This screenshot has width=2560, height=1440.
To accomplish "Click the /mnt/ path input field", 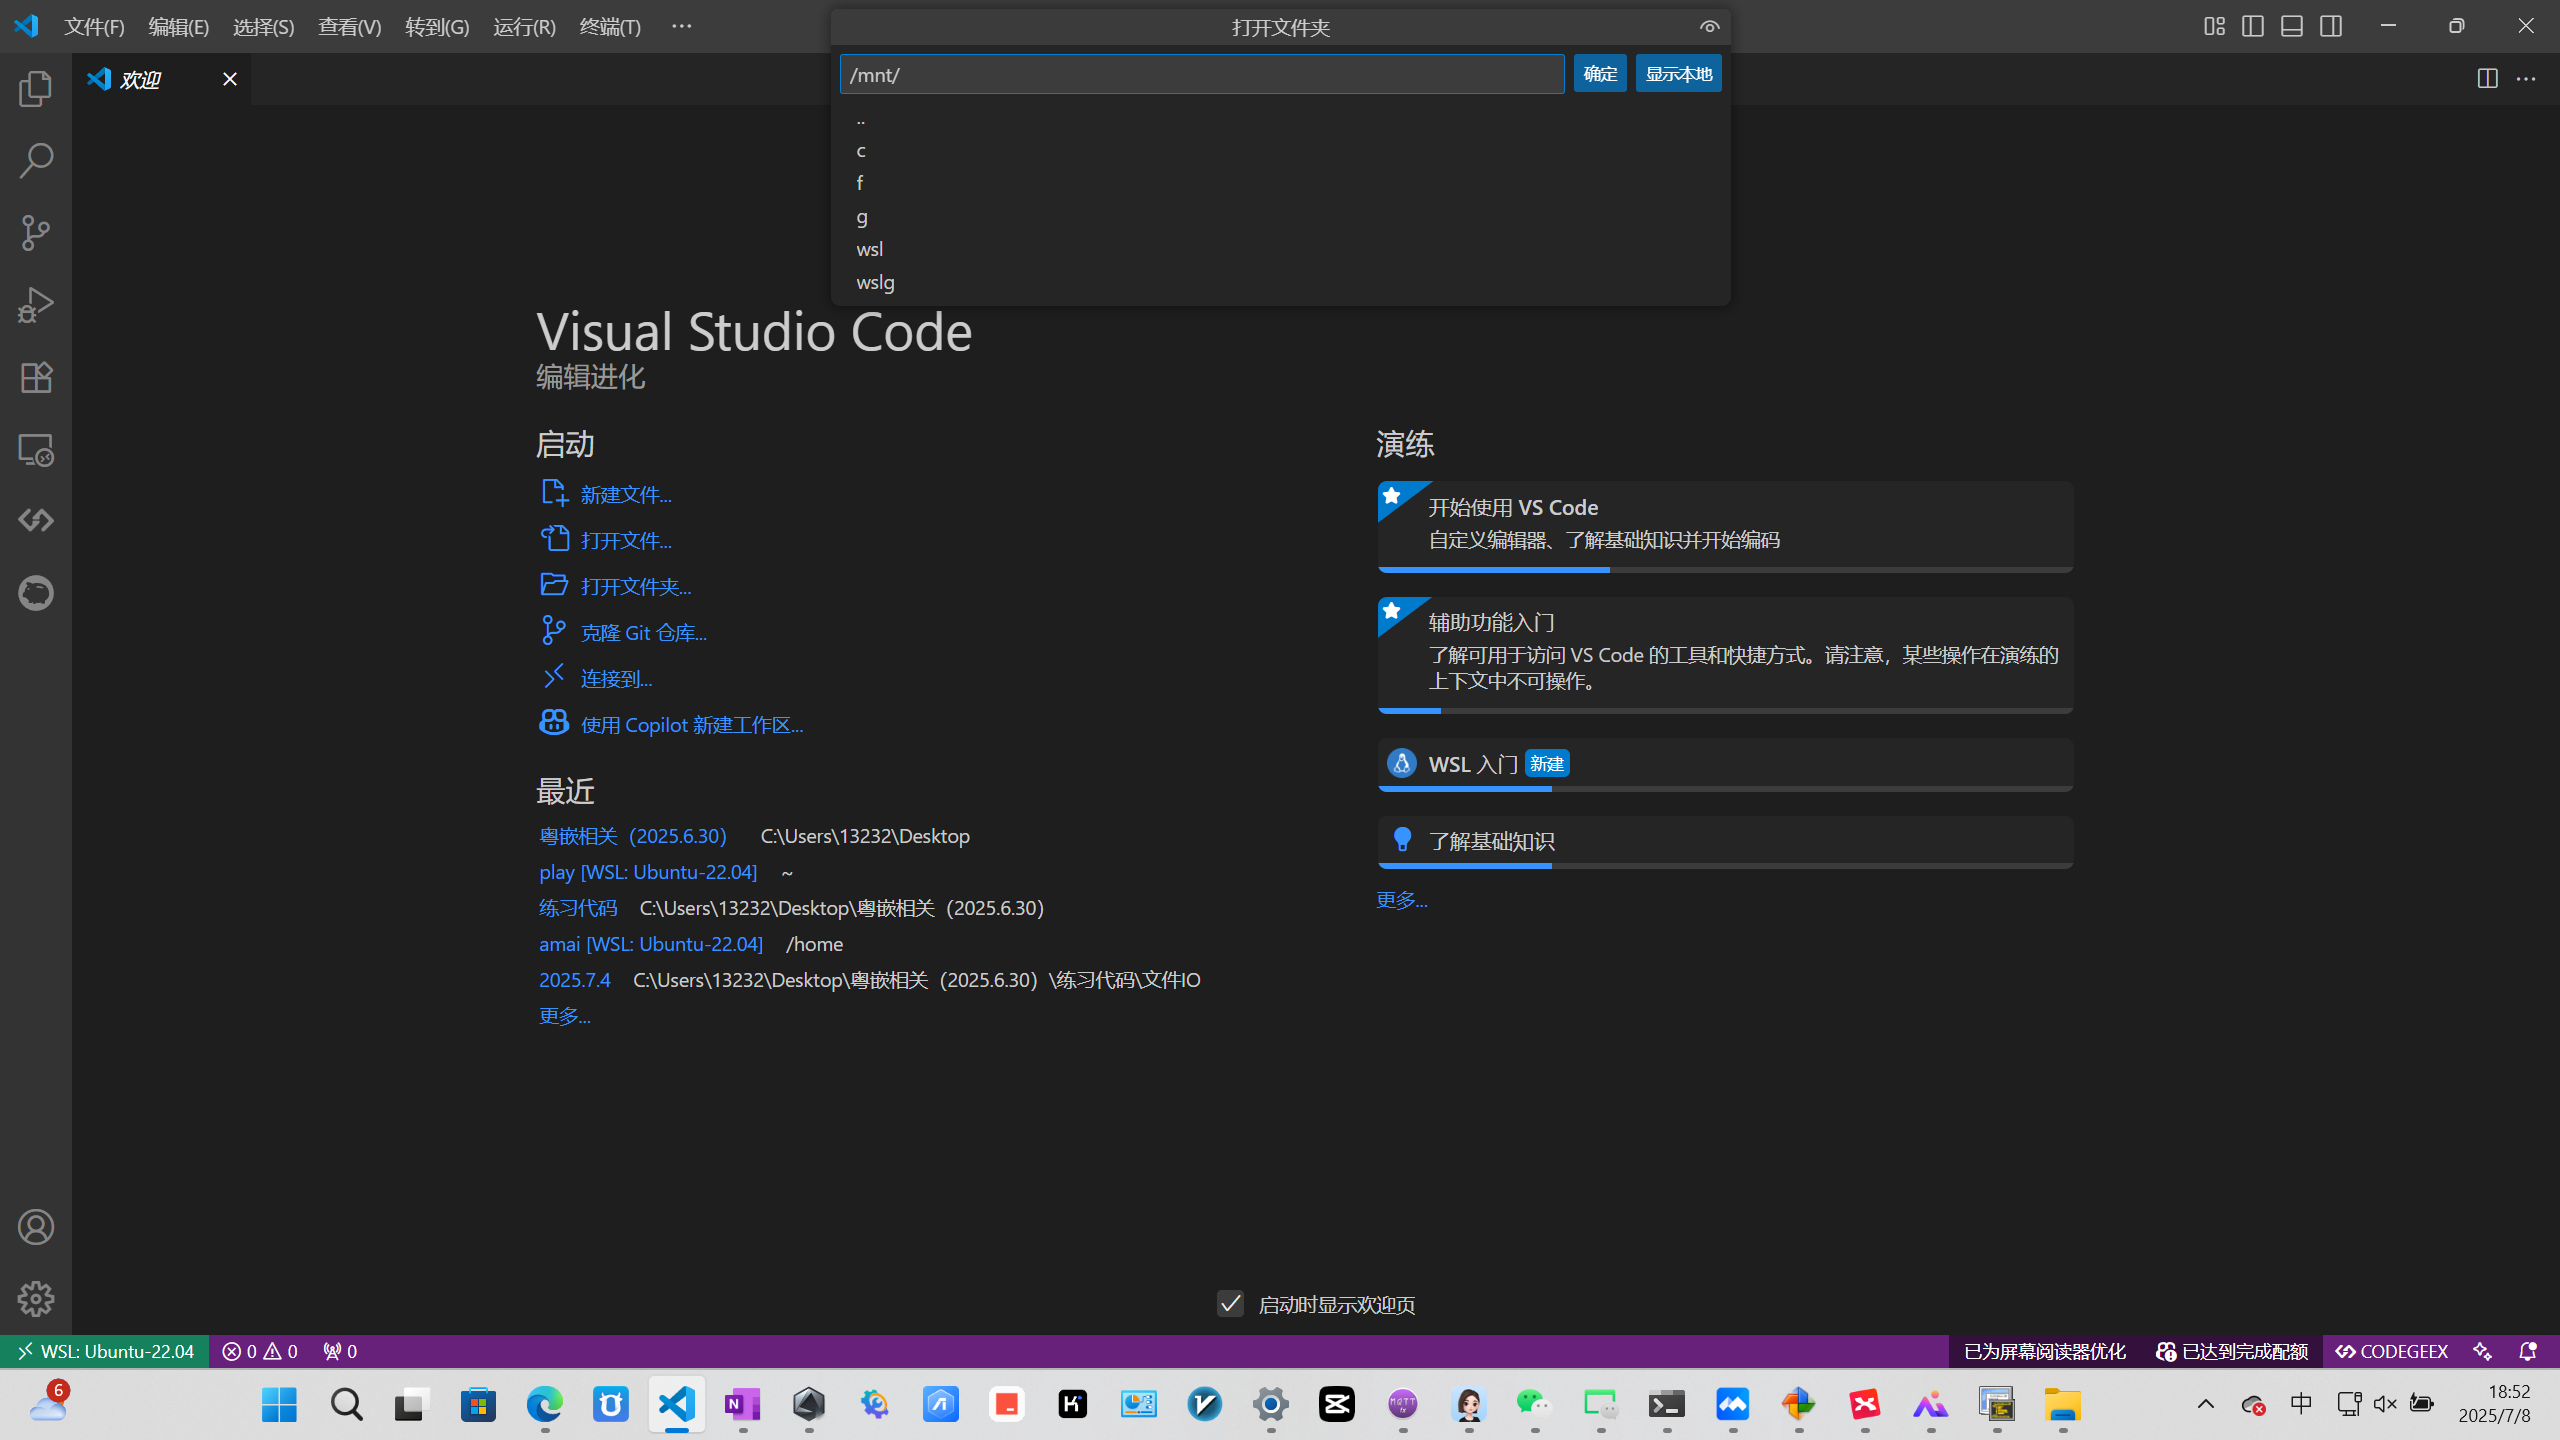I will click(x=1200, y=74).
